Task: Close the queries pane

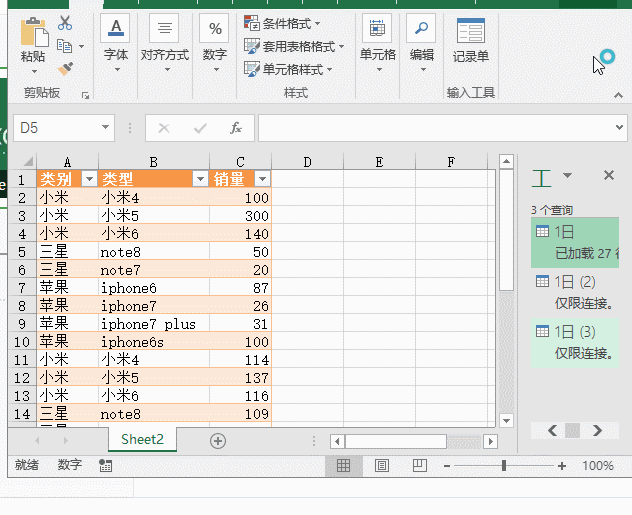Action: point(609,175)
